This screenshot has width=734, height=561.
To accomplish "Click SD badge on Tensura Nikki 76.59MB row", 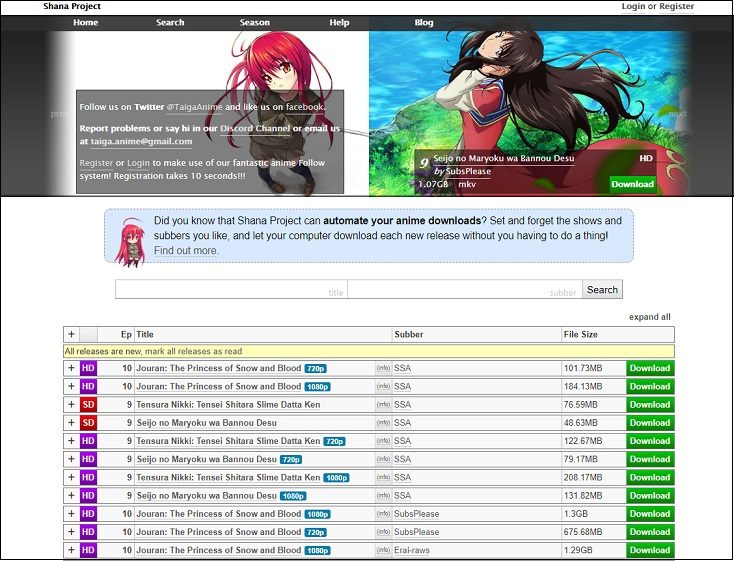I will click(x=88, y=405).
